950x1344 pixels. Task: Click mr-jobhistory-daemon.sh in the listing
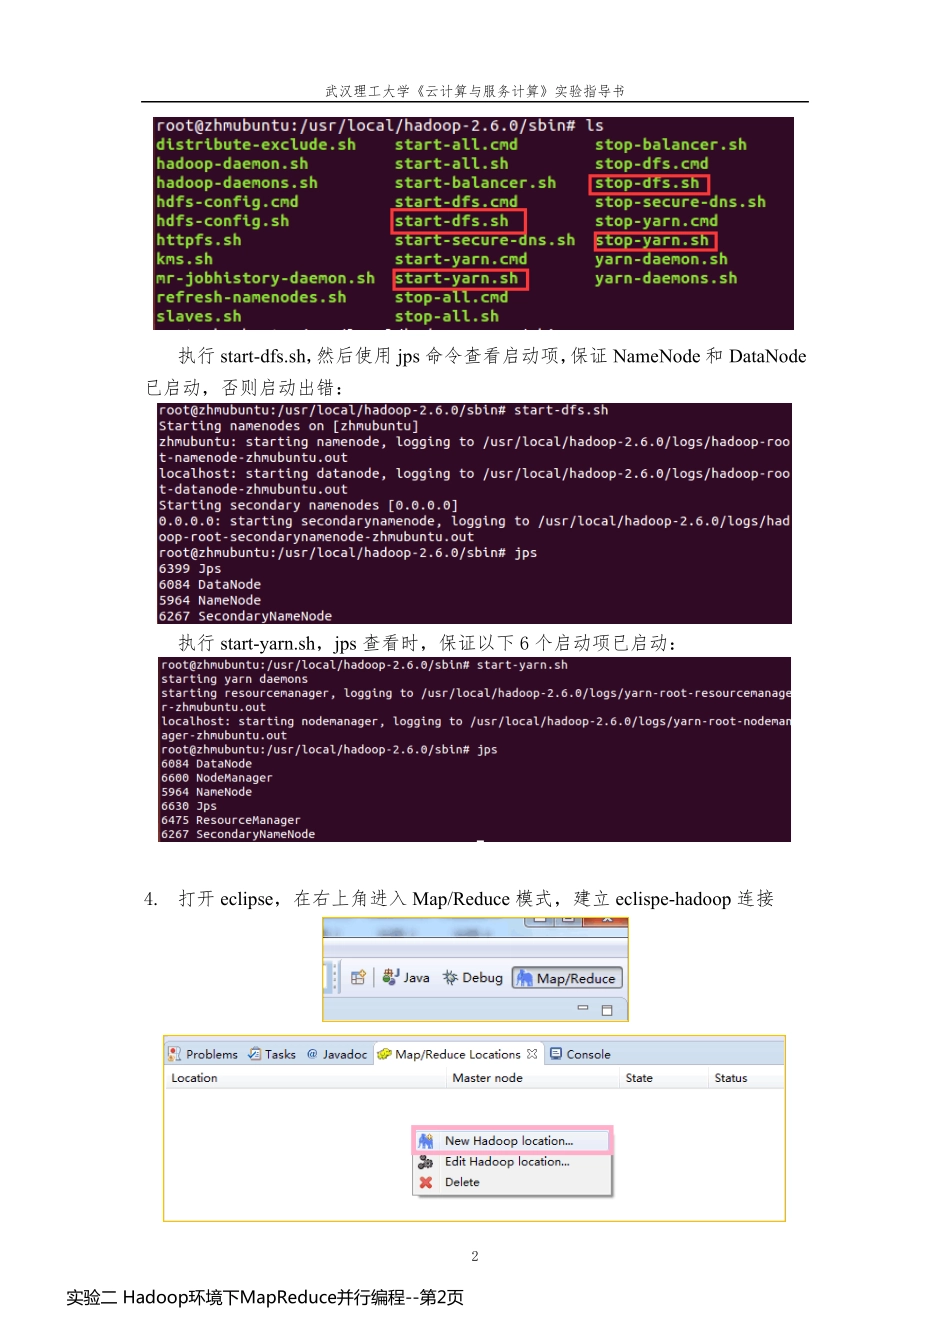[x=266, y=278]
